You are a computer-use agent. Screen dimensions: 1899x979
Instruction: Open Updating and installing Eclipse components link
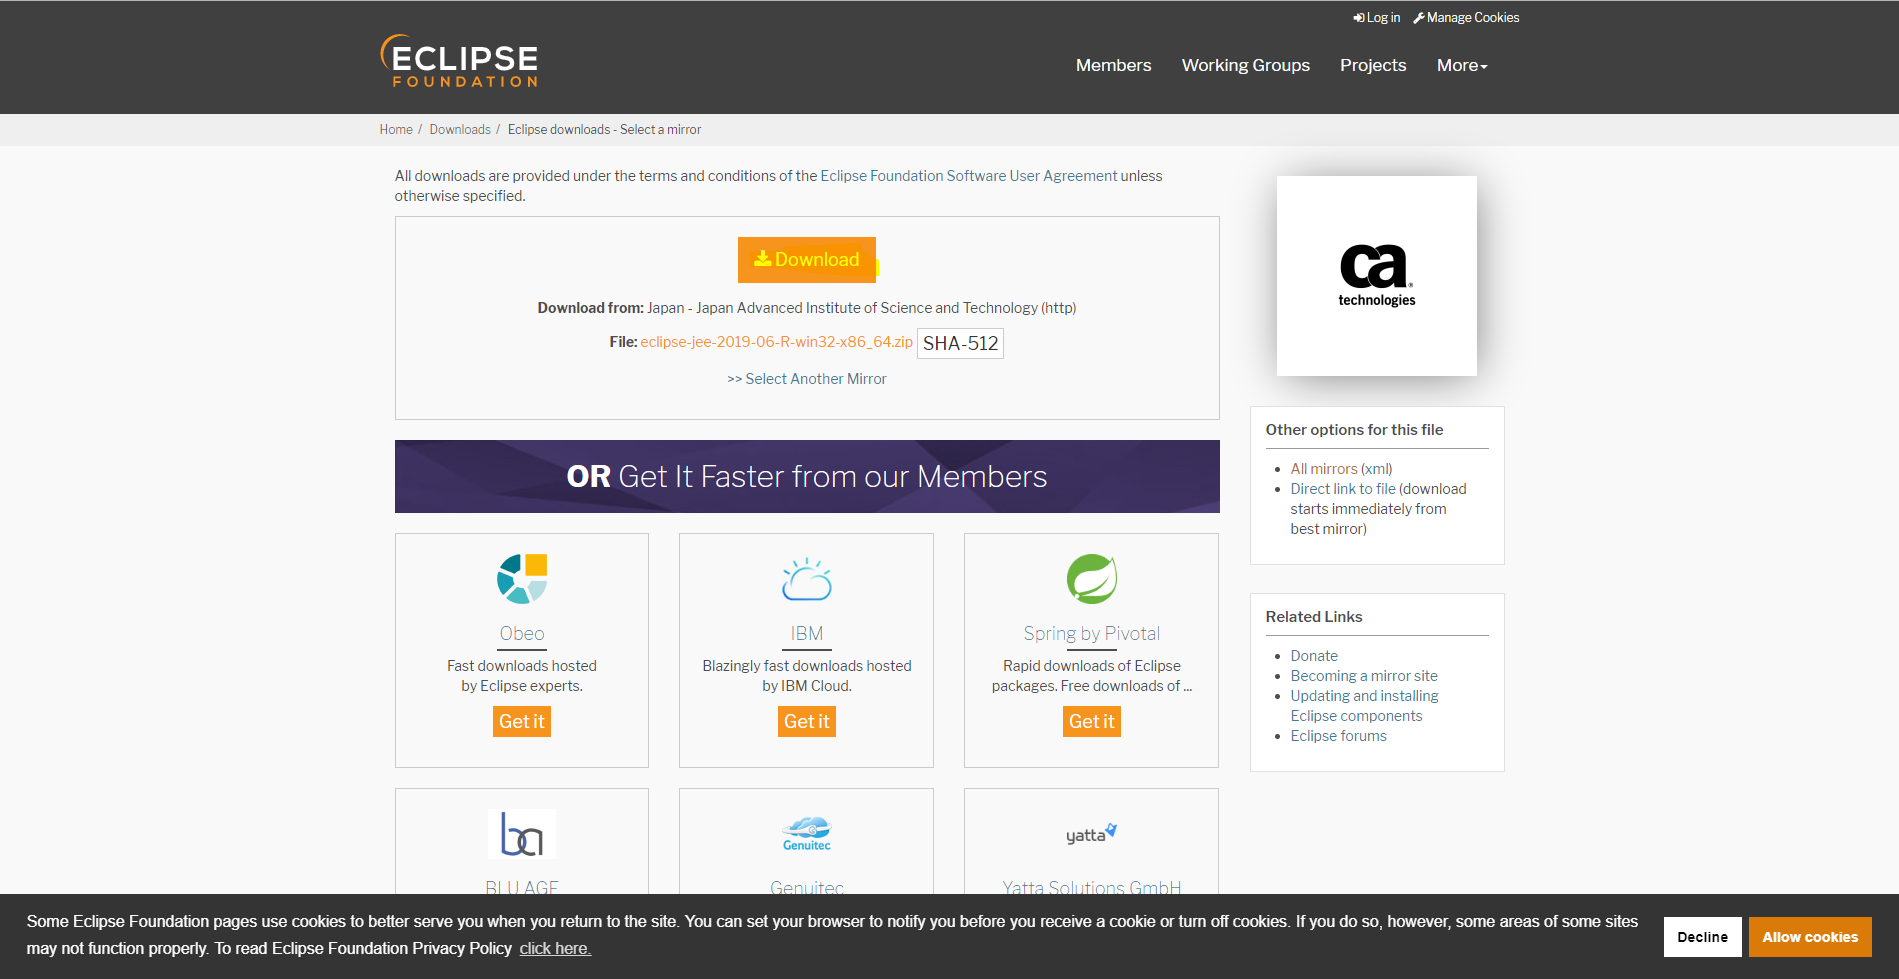coord(1364,706)
